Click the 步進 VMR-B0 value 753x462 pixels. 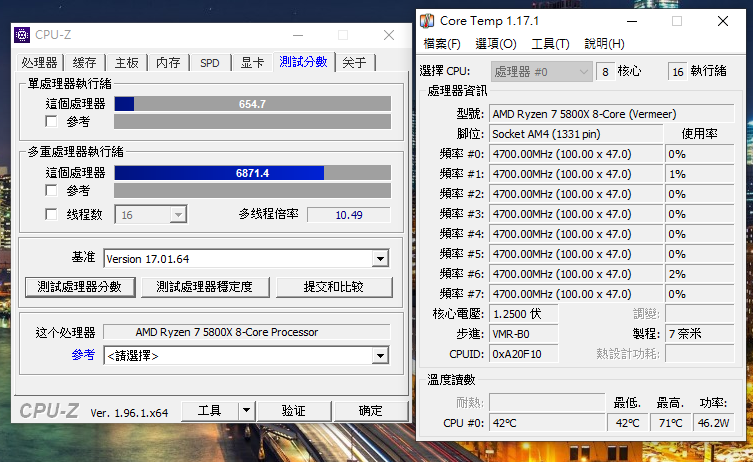(524, 334)
